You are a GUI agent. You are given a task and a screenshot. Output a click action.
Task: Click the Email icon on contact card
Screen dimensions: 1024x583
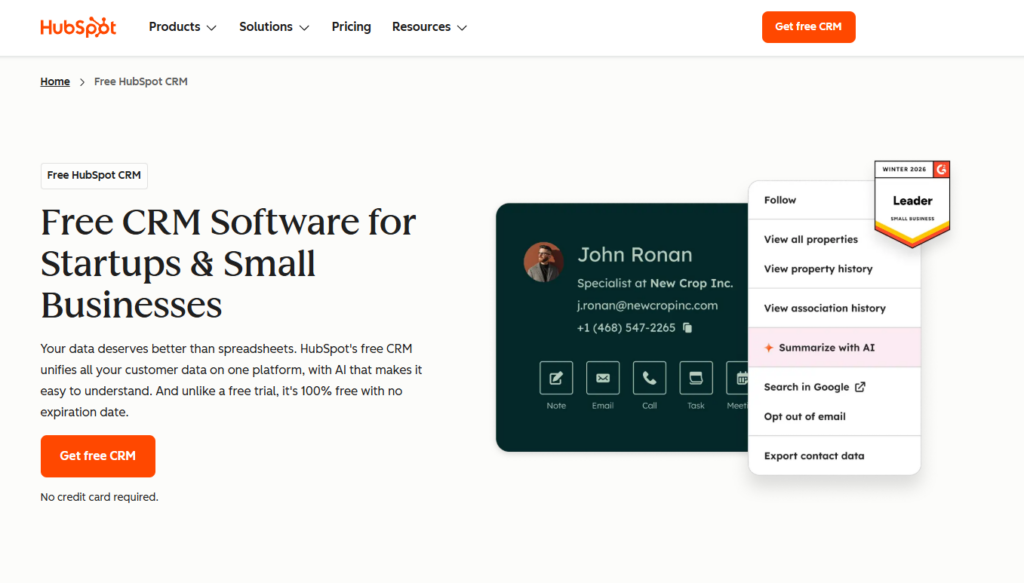(602, 377)
